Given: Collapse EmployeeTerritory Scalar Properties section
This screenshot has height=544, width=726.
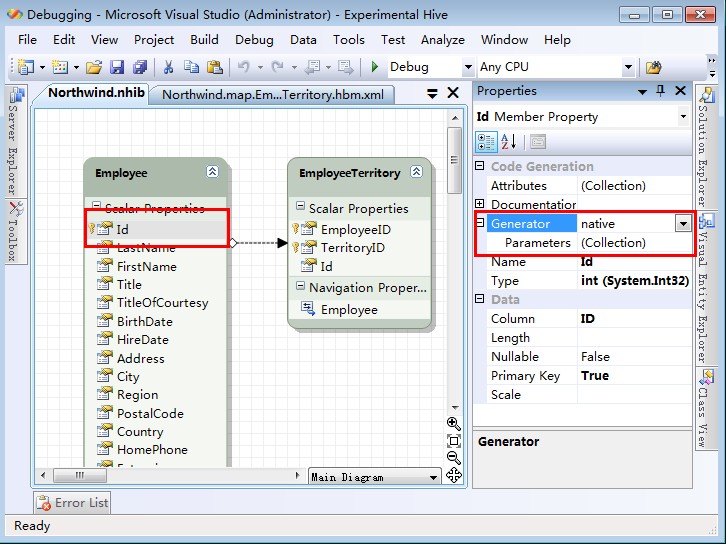Looking at the screenshot, I should (300, 206).
